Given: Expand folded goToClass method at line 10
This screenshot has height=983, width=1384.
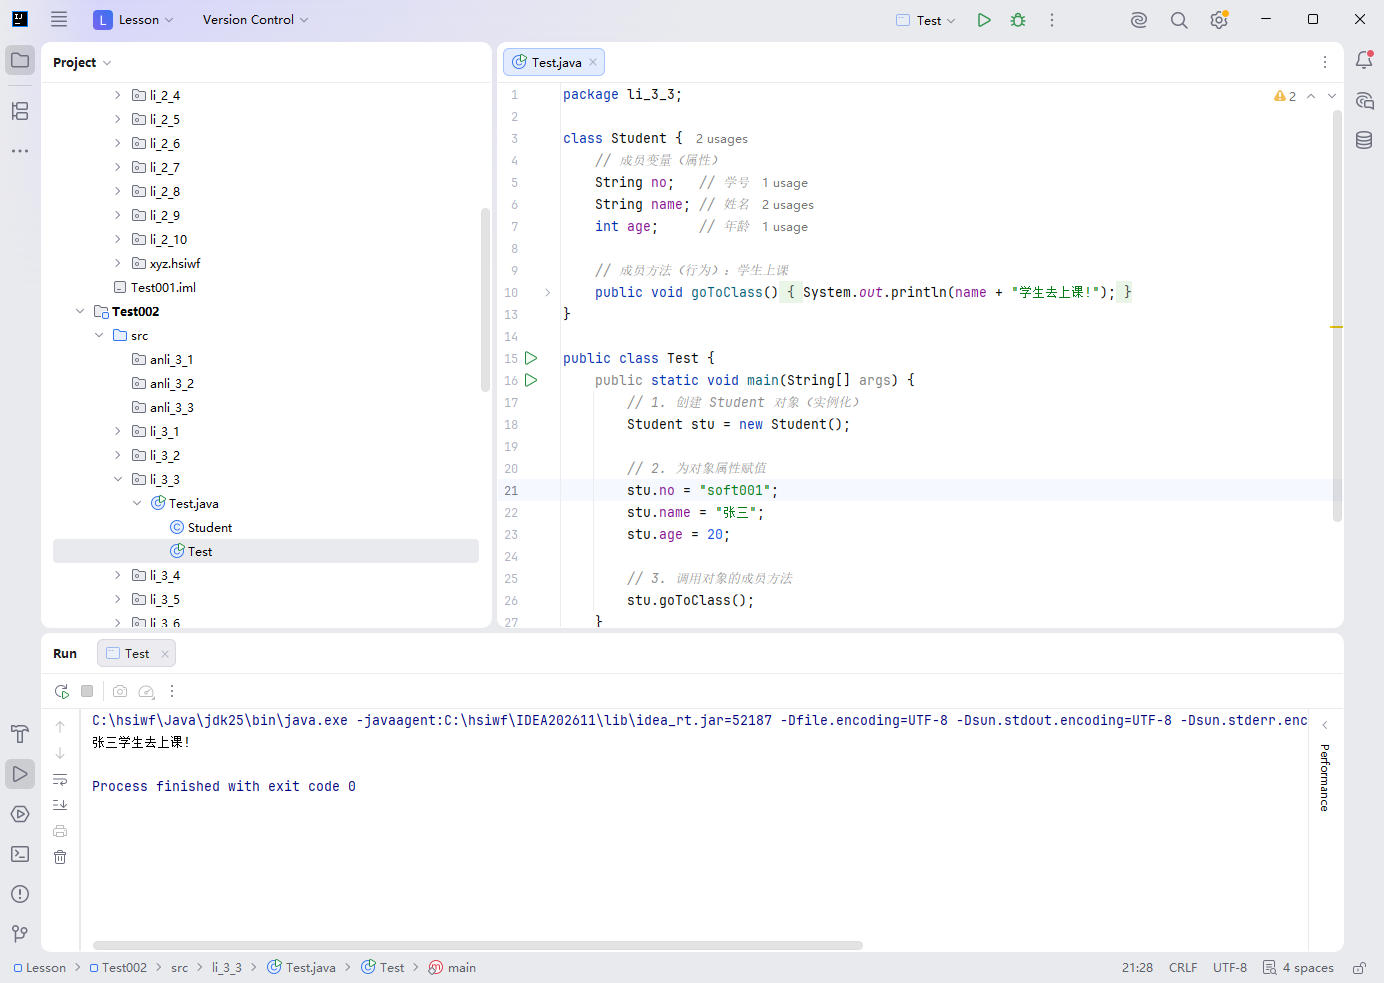Looking at the screenshot, I should click(547, 292).
